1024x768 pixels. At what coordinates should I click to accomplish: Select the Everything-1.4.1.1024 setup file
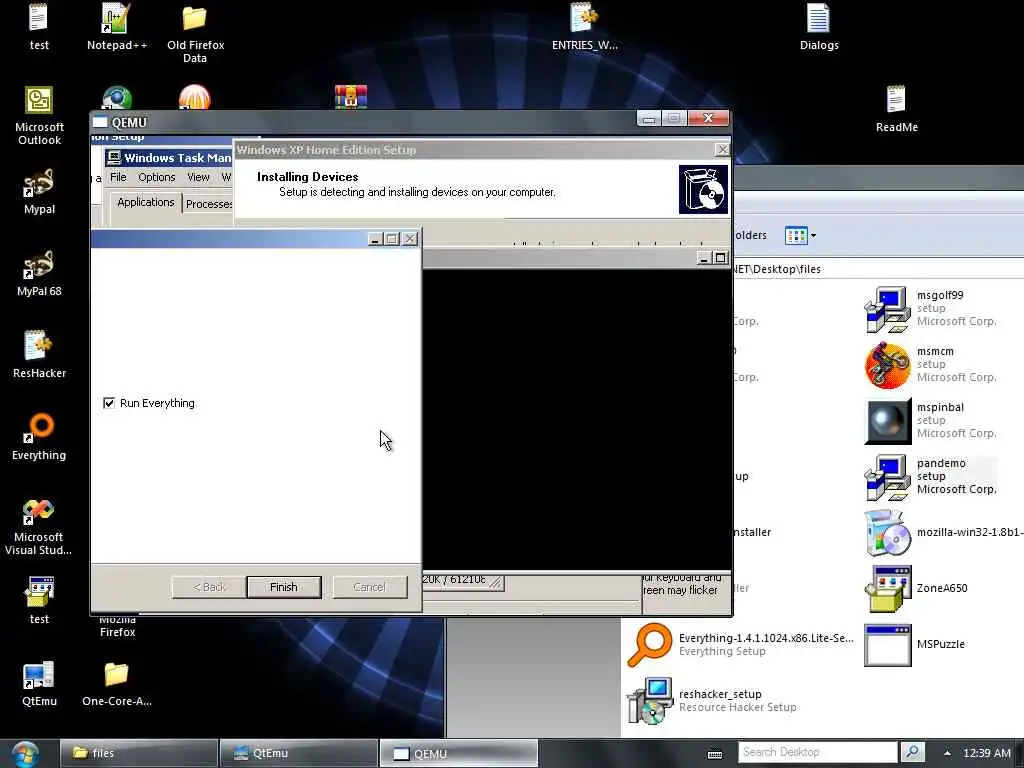pyautogui.click(x=740, y=645)
